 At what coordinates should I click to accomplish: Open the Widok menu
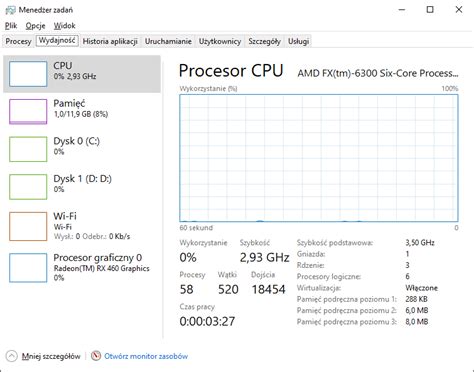65,26
